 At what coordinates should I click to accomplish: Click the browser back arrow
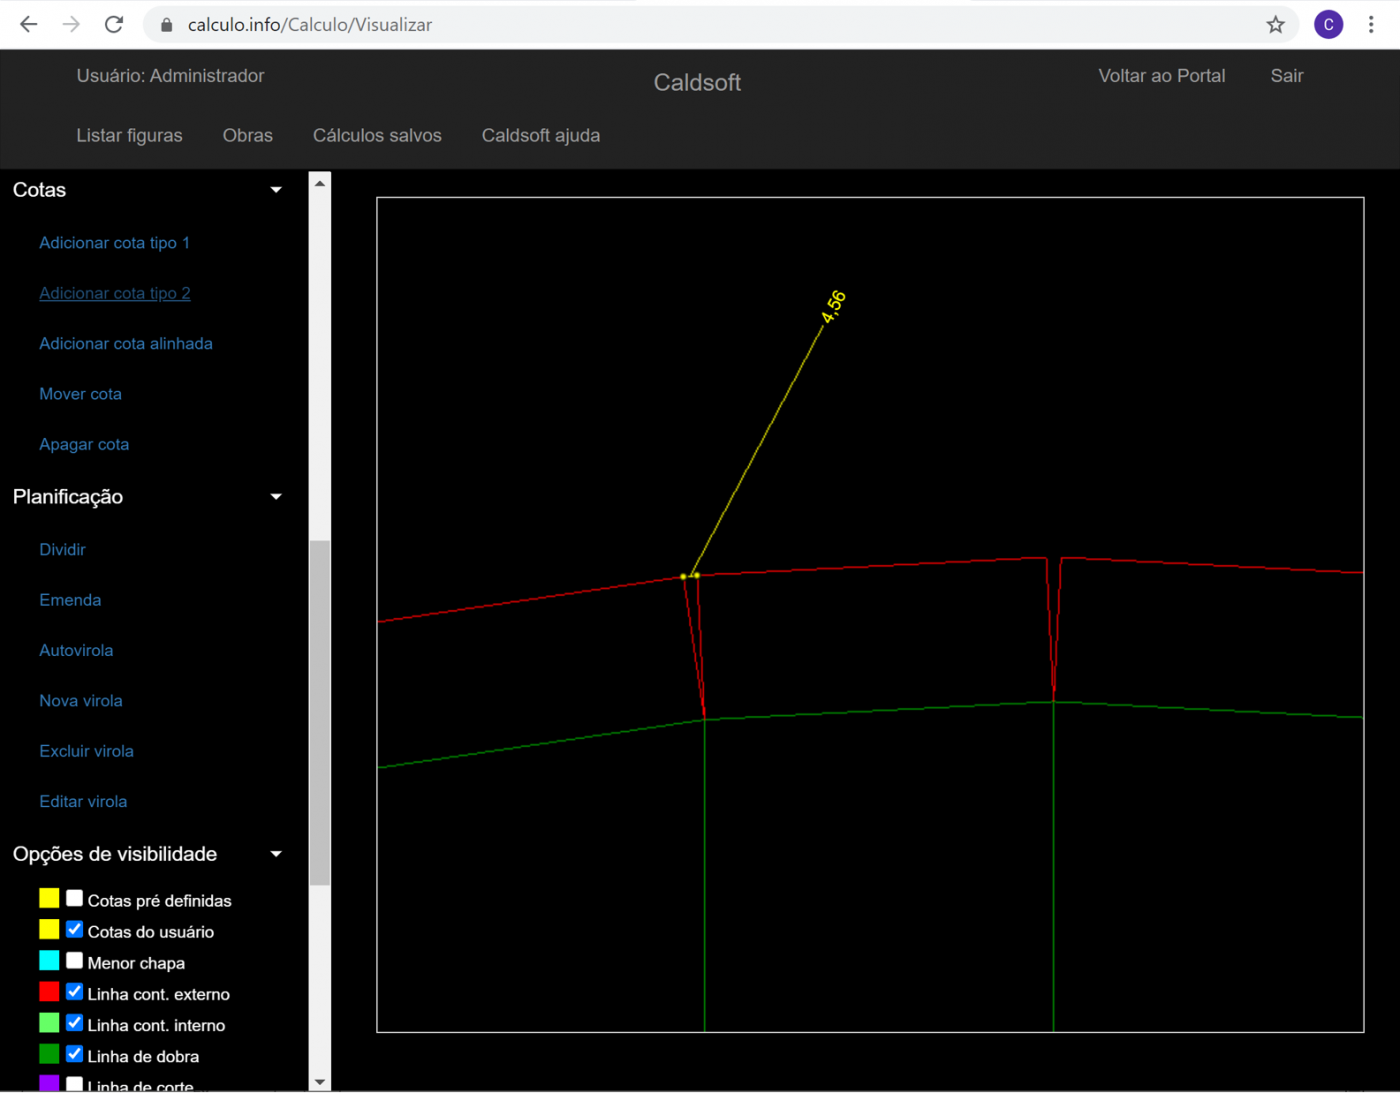[28, 25]
